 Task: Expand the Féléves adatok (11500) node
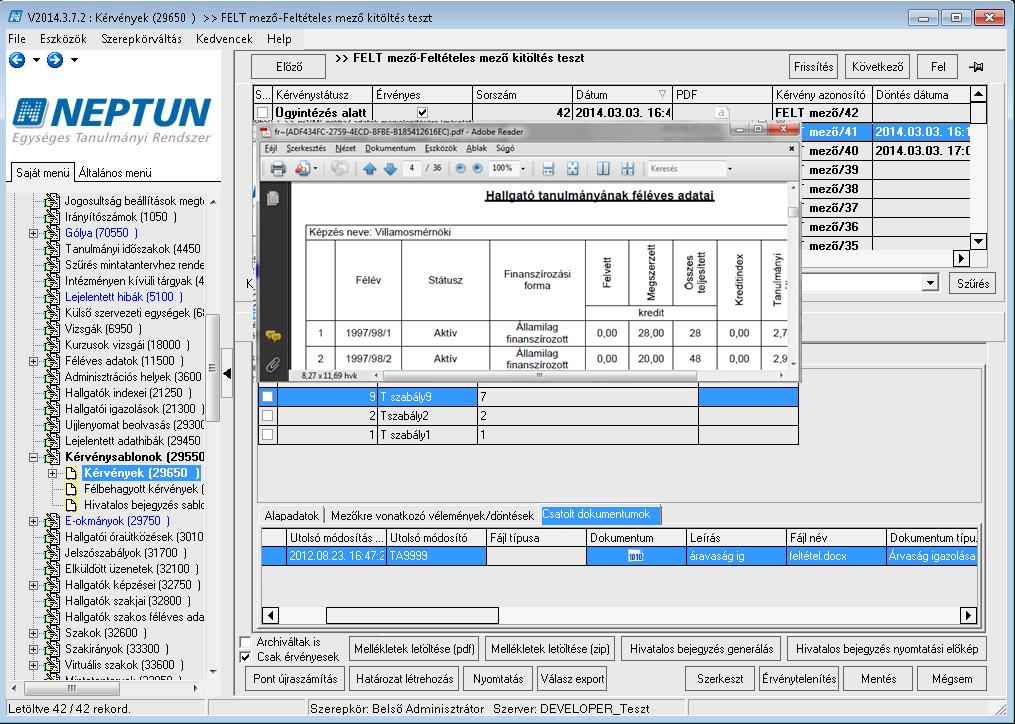pyautogui.click(x=34, y=361)
